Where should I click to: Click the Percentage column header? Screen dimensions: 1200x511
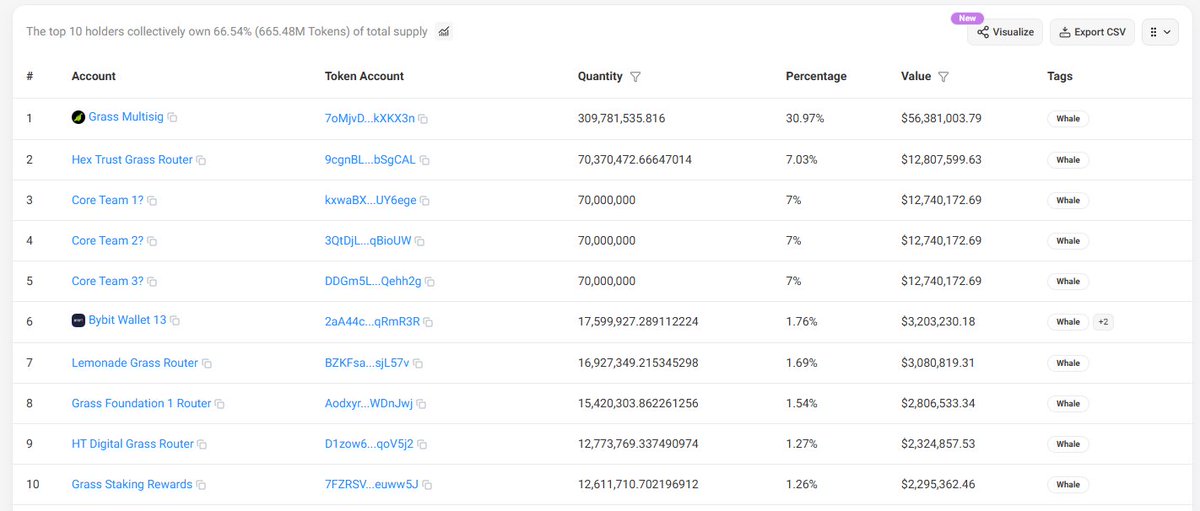point(816,76)
